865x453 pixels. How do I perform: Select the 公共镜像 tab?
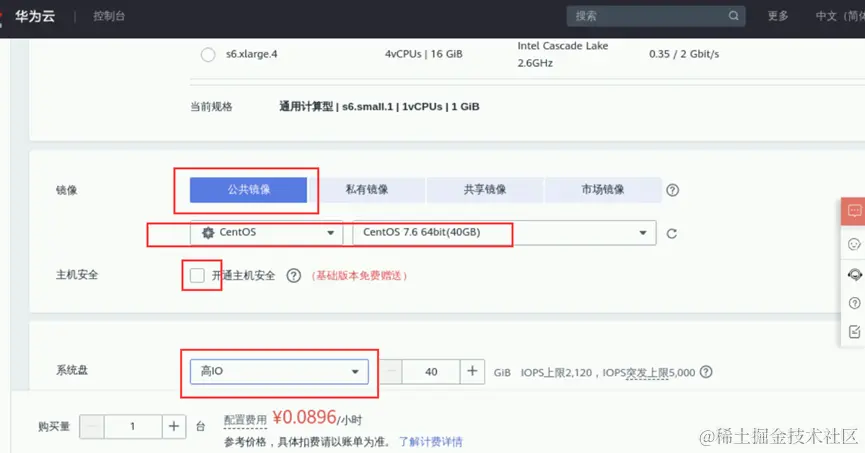248,190
